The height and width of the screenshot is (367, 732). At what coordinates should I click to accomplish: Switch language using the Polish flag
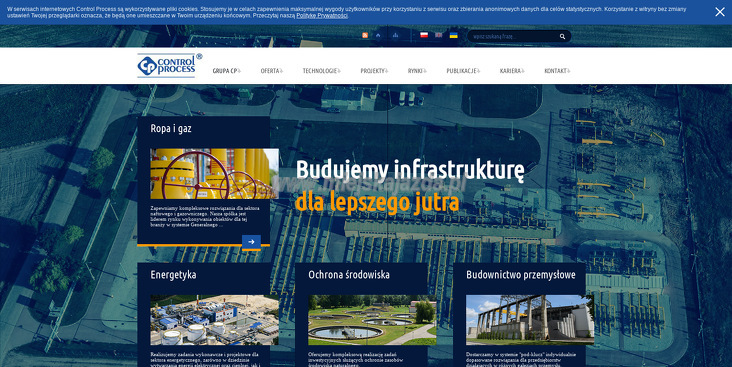coord(424,35)
